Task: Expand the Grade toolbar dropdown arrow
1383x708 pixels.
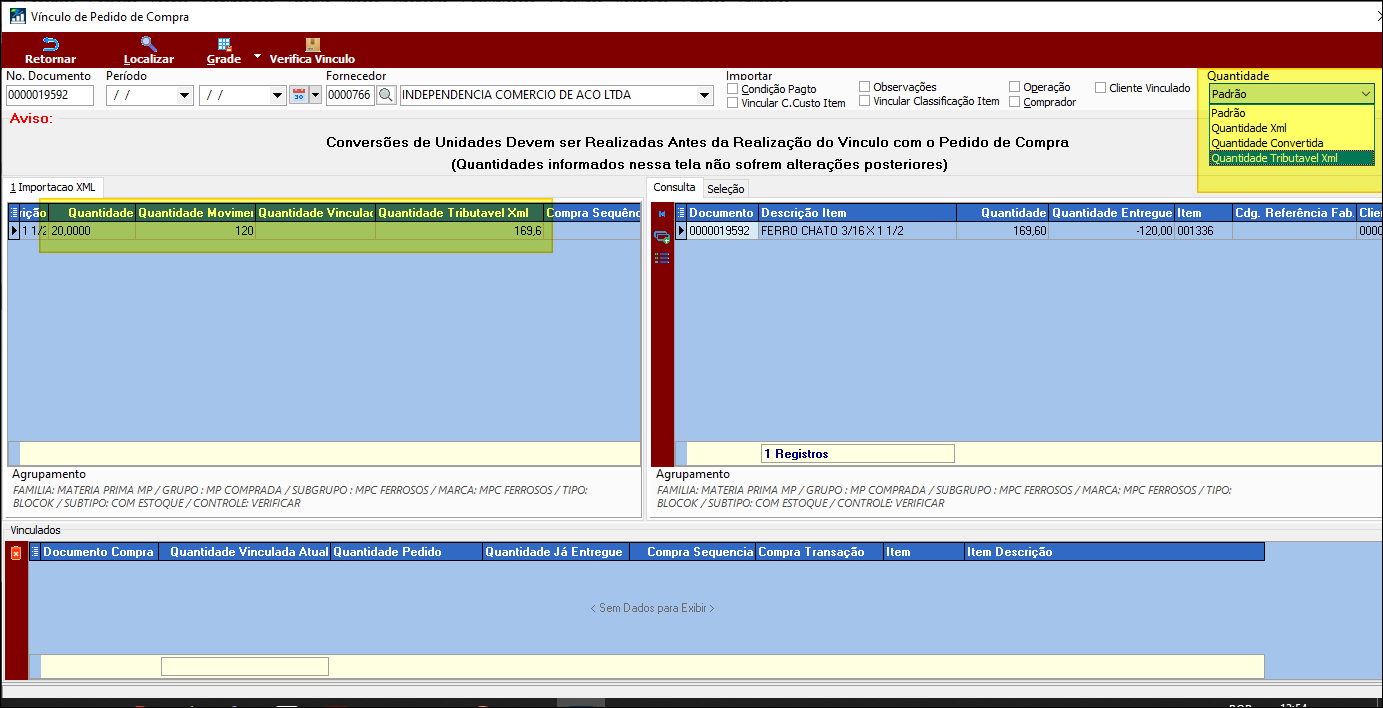Action: tap(257, 56)
